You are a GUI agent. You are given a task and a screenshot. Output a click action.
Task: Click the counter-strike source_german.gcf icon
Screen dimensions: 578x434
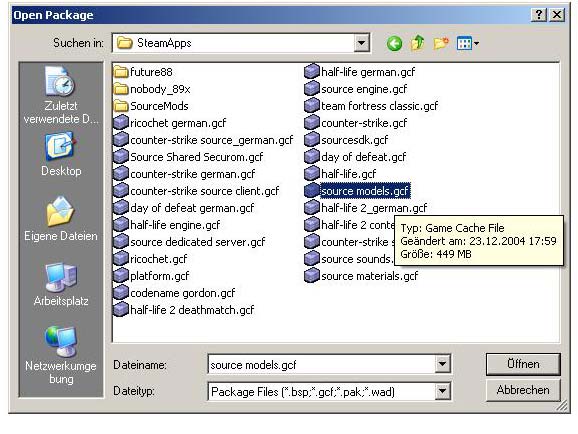click(x=121, y=140)
